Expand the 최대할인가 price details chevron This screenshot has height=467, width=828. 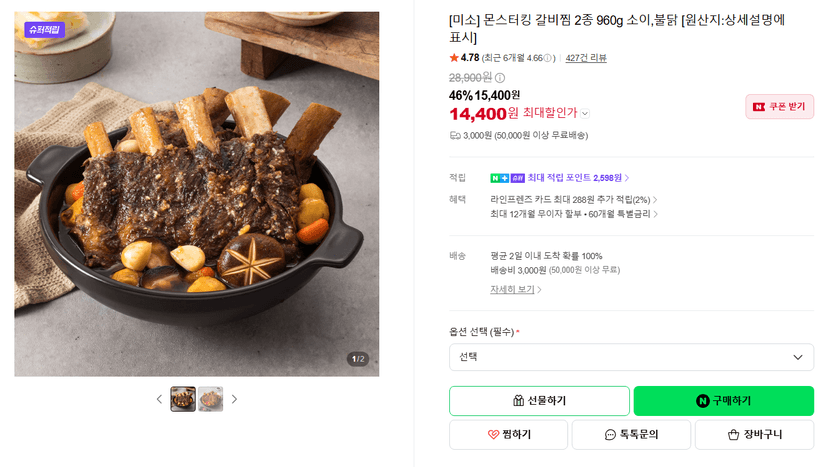pyautogui.click(x=585, y=114)
